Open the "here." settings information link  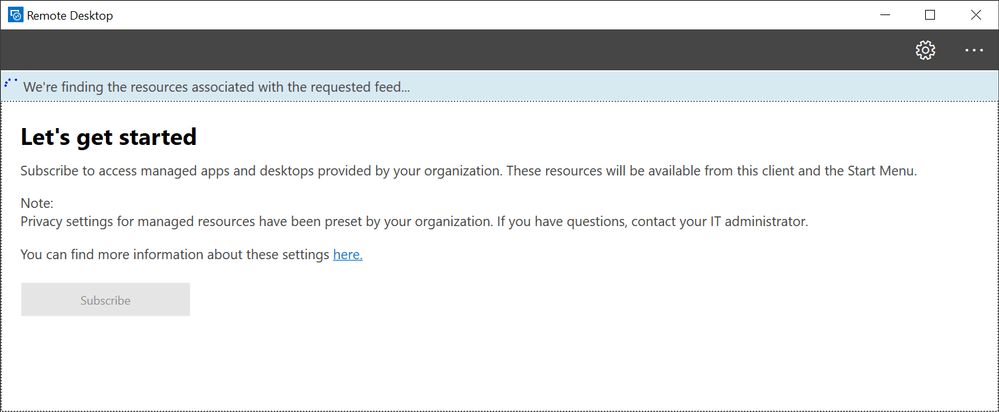coord(347,255)
